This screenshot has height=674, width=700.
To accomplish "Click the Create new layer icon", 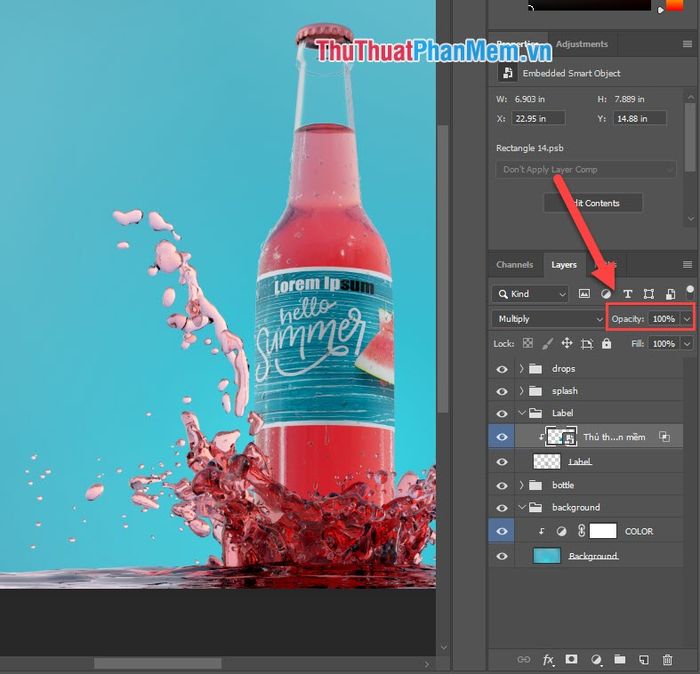I will point(644,660).
